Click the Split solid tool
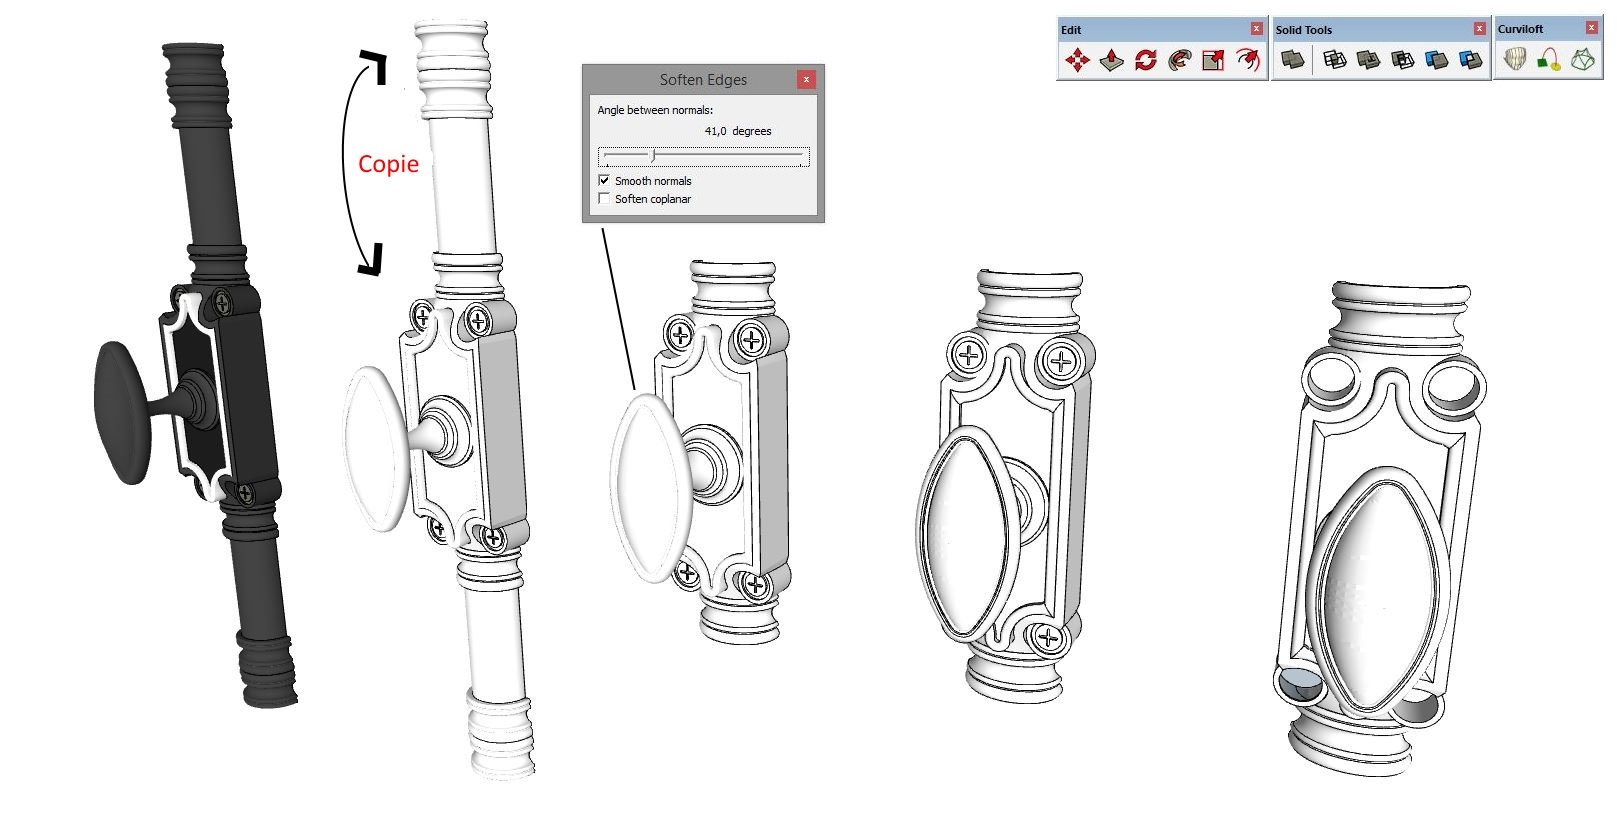 [x=1470, y=61]
